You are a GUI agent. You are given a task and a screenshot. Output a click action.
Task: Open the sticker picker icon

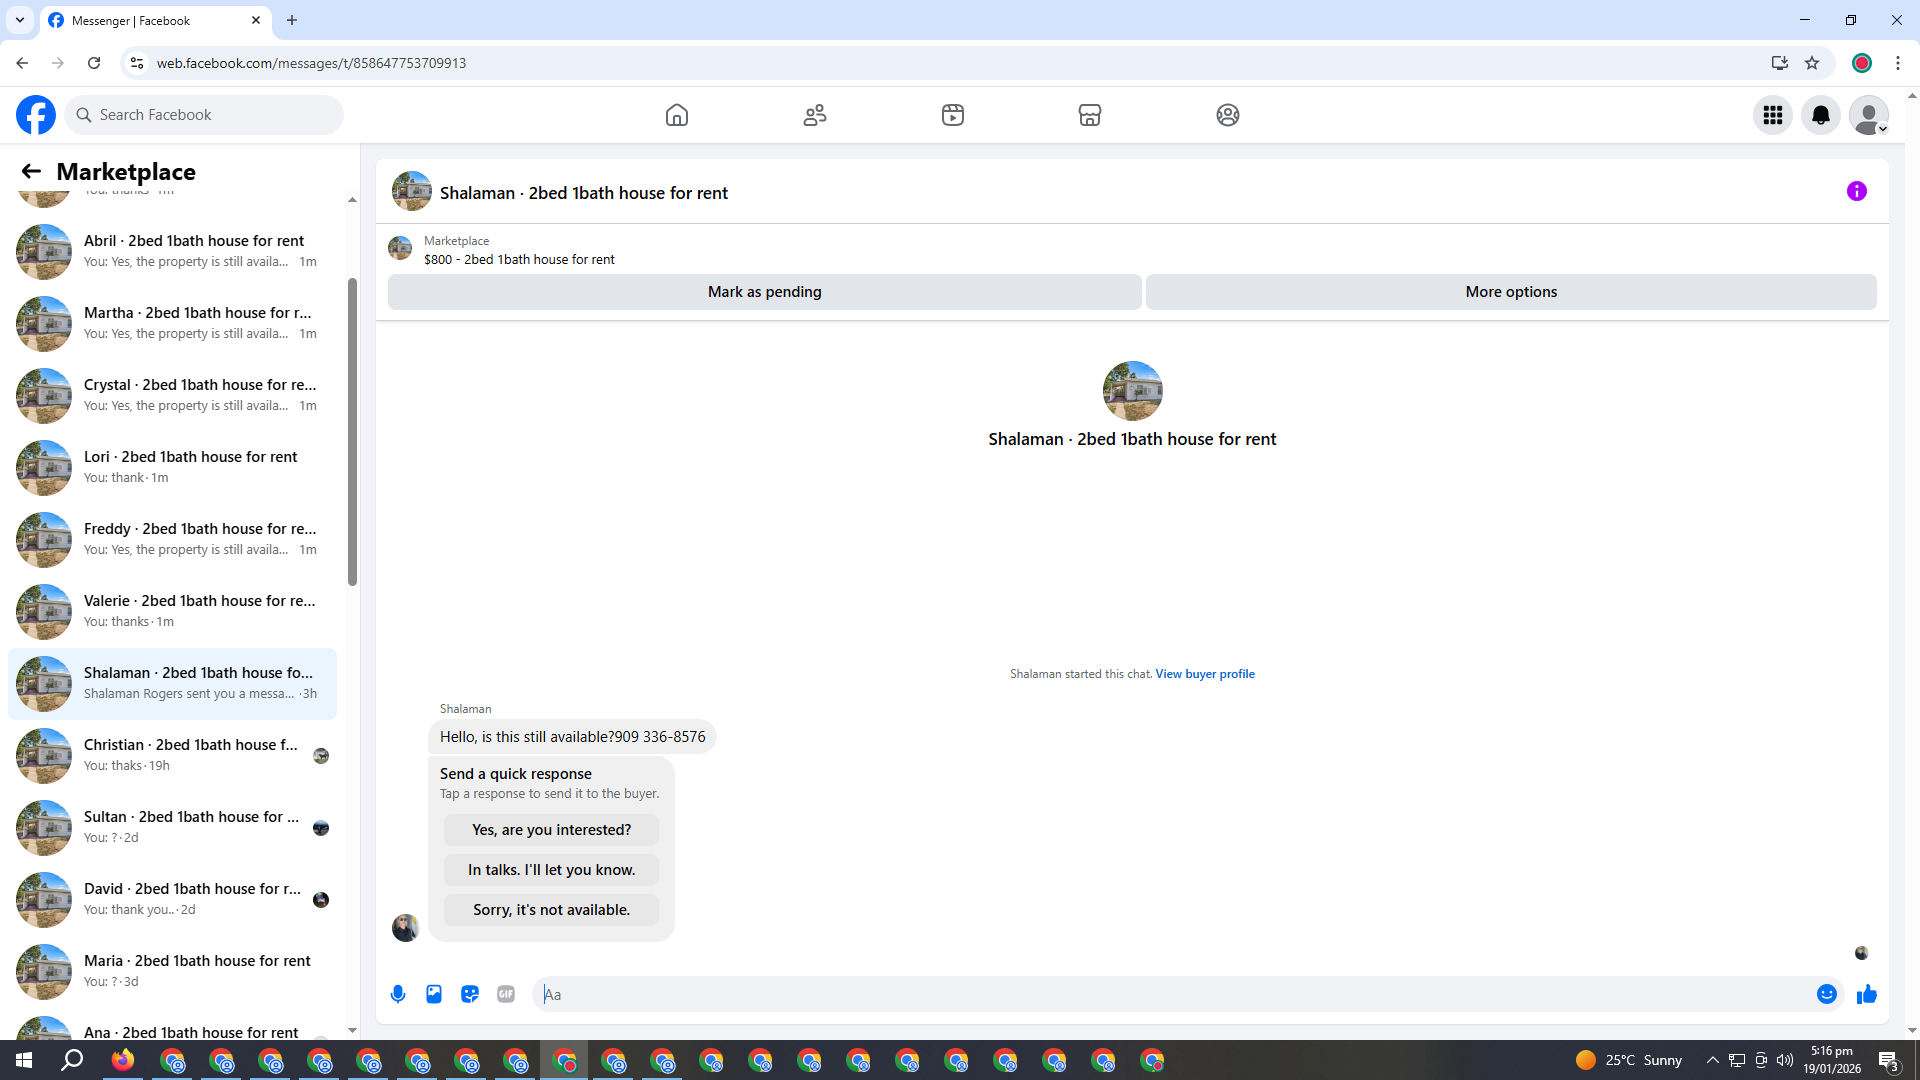pos(470,994)
